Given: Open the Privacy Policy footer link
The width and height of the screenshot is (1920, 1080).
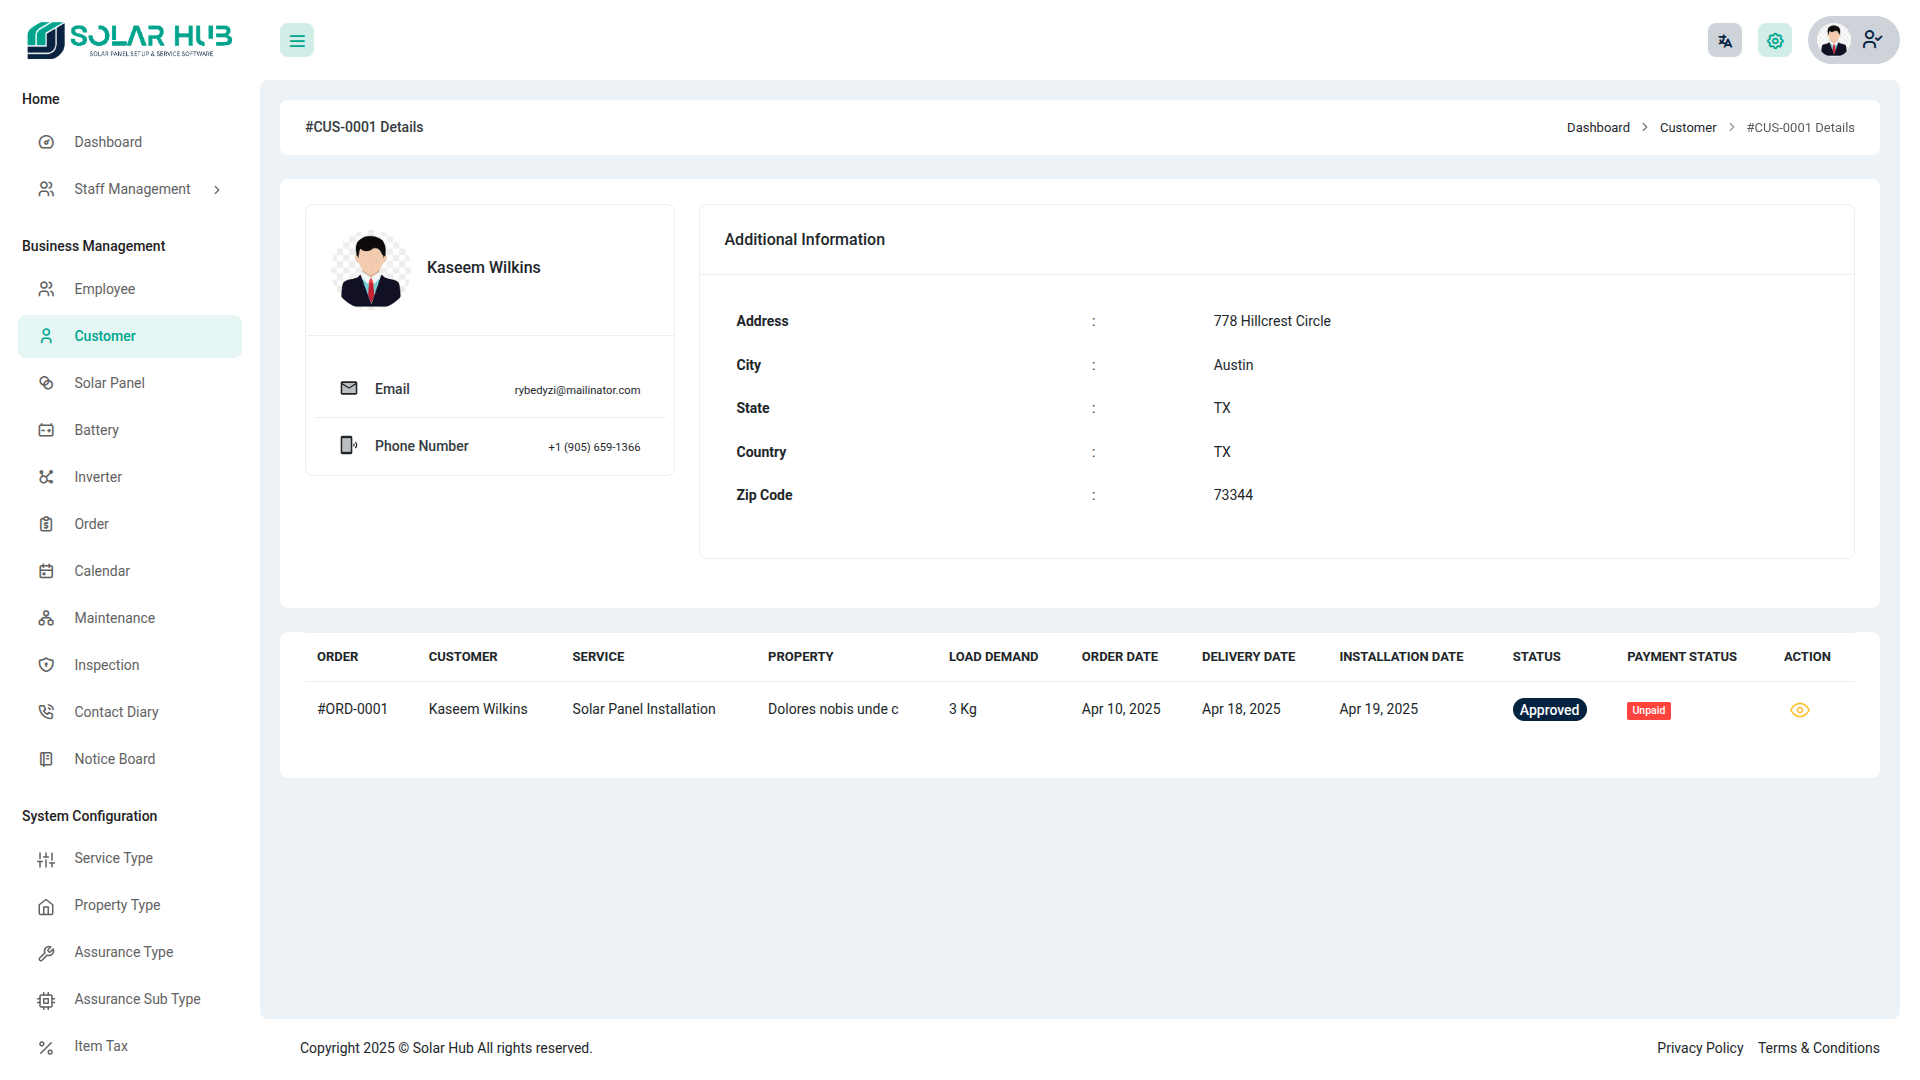Looking at the screenshot, I should click(1699, 1048).
